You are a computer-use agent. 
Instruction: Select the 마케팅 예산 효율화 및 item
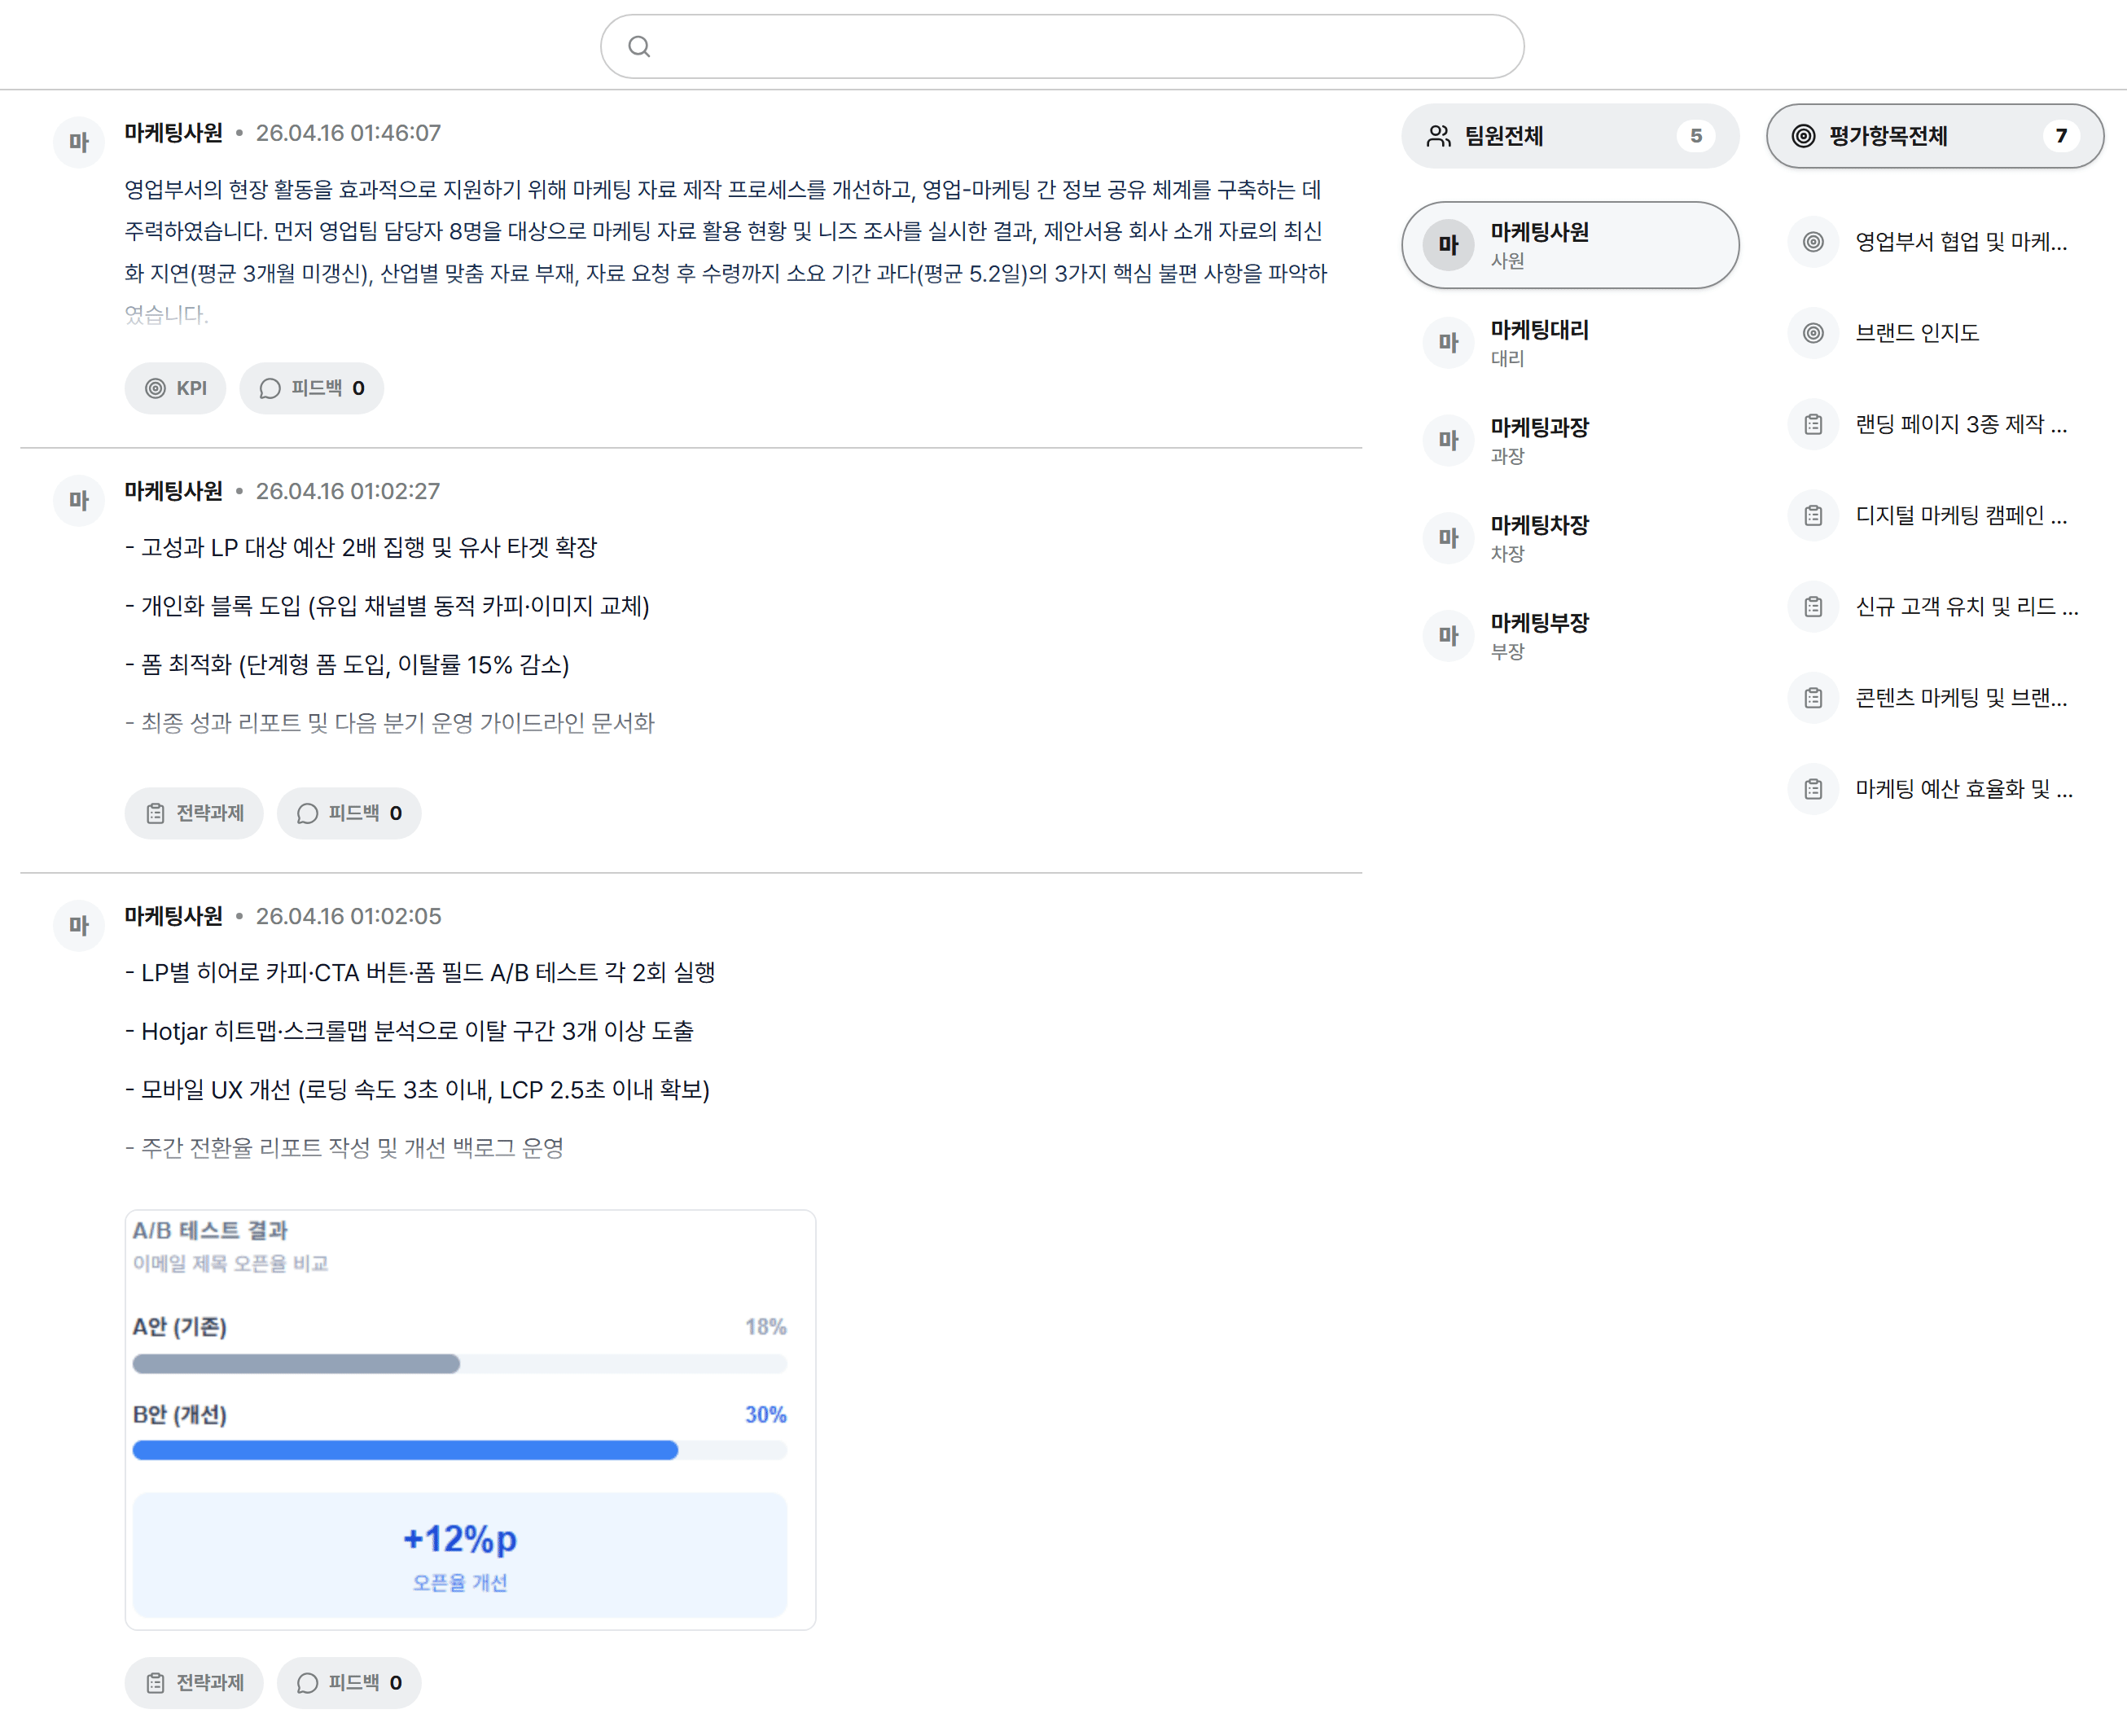click(x=1935, y=789)
